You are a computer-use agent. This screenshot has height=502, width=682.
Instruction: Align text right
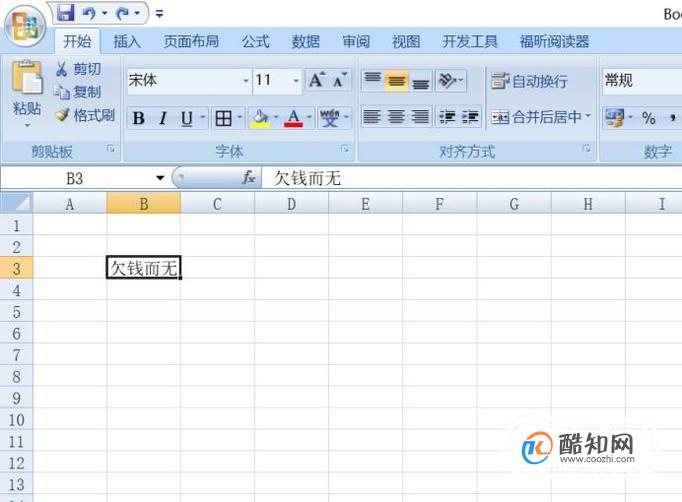pos(420,117)
